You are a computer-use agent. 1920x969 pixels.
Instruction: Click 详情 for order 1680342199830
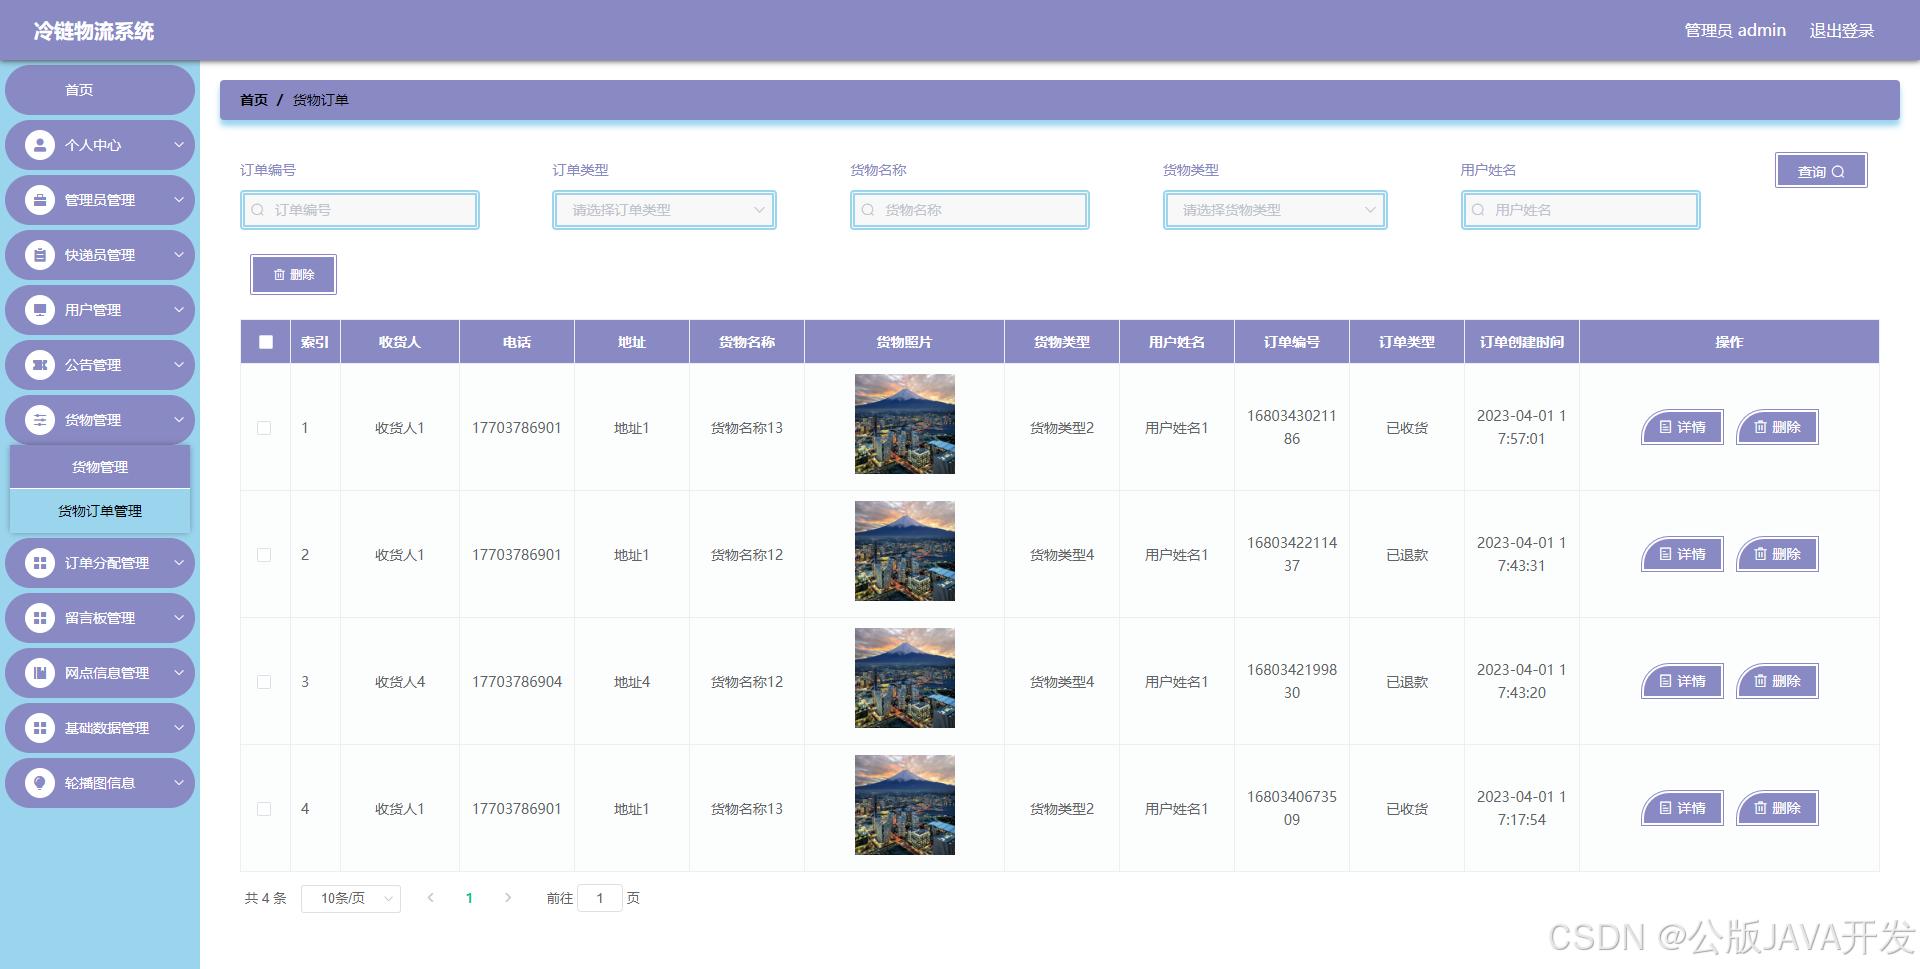tap(1683, 681)
